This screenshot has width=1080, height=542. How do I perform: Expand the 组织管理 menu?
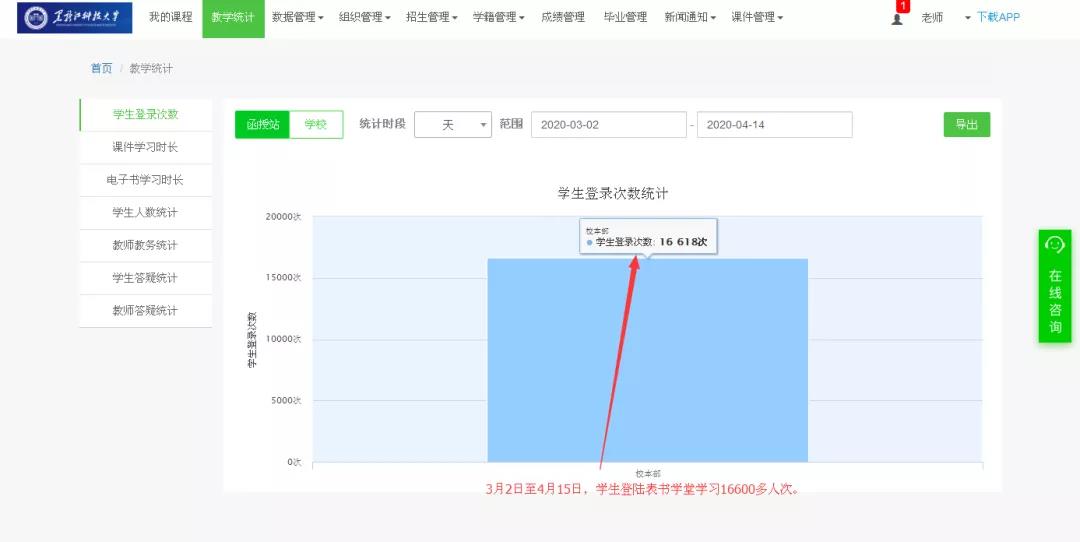click(x=364, y=18)
